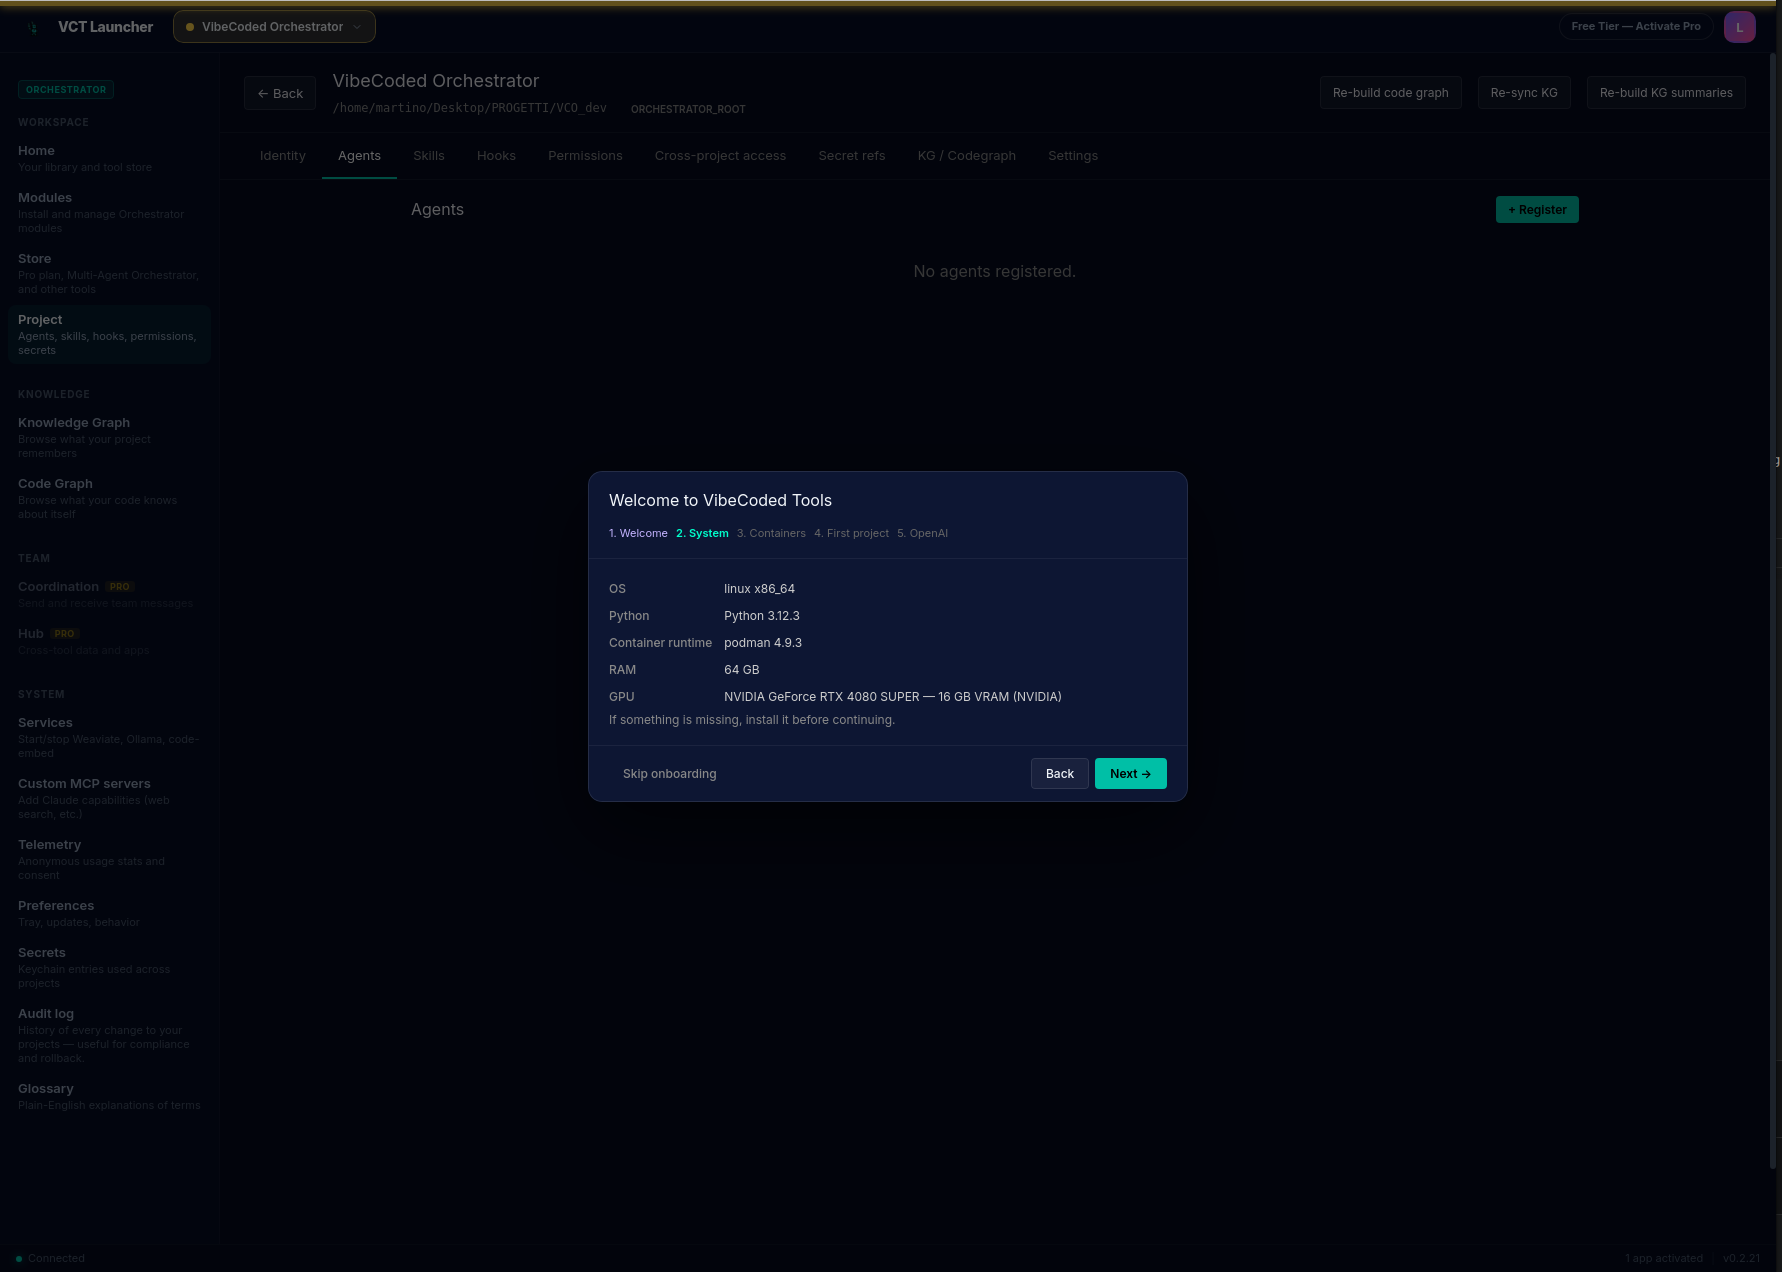Open Audit log in the sidebar
The height and width of the screenshot is (1272, 1782).
point(109,1035)
